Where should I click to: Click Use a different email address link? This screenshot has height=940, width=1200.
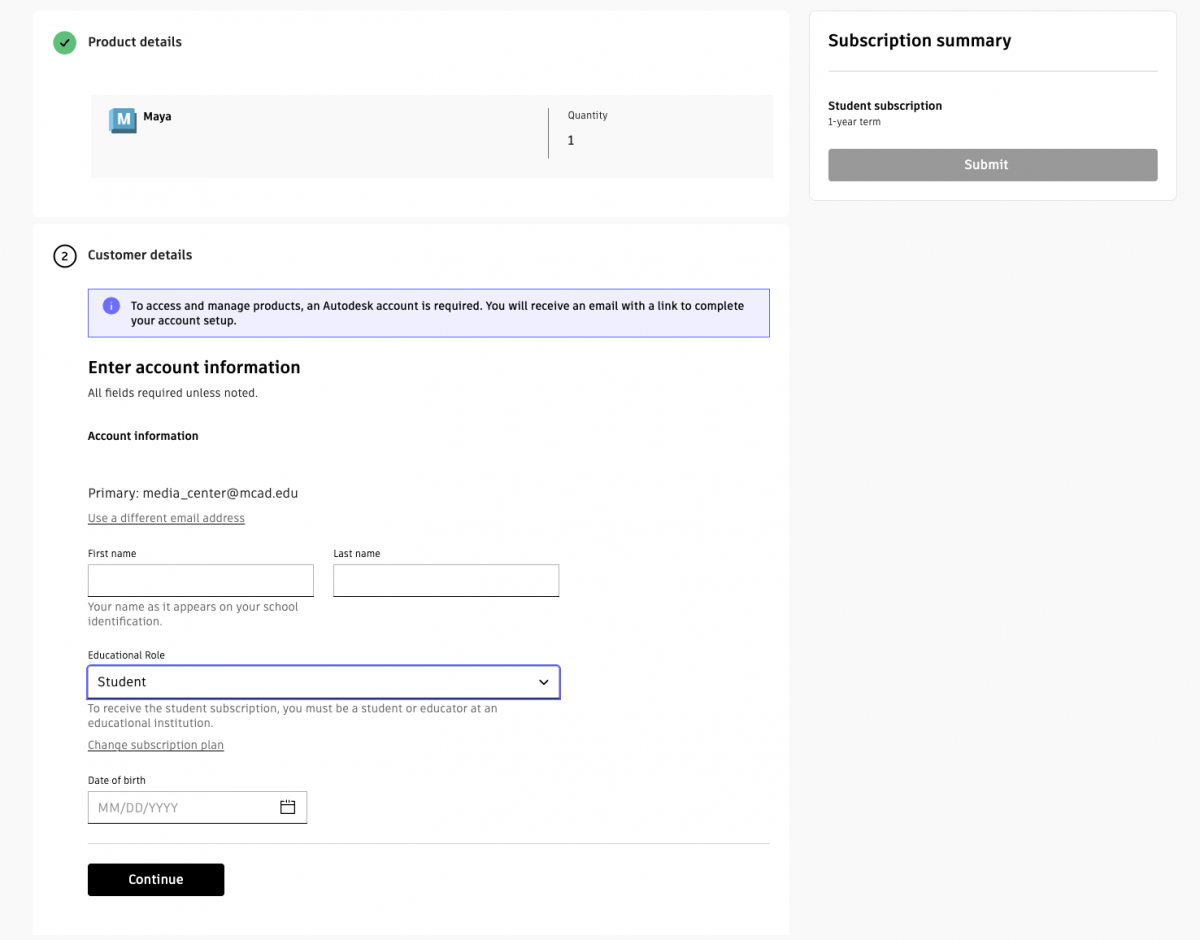166,518
